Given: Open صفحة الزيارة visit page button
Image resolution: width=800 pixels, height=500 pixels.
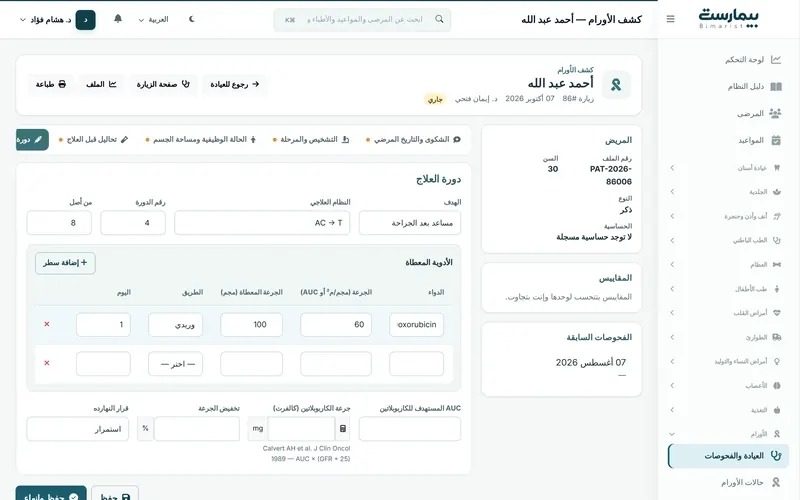Looking at the screenshot, I should pyautogui.click(x=163, y=84).
